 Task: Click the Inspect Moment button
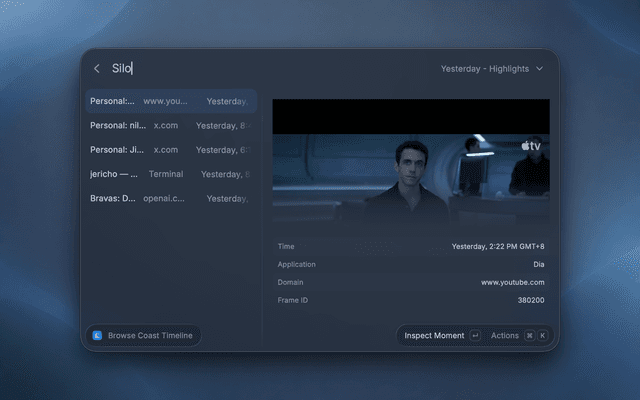click(x=434, y=336)
